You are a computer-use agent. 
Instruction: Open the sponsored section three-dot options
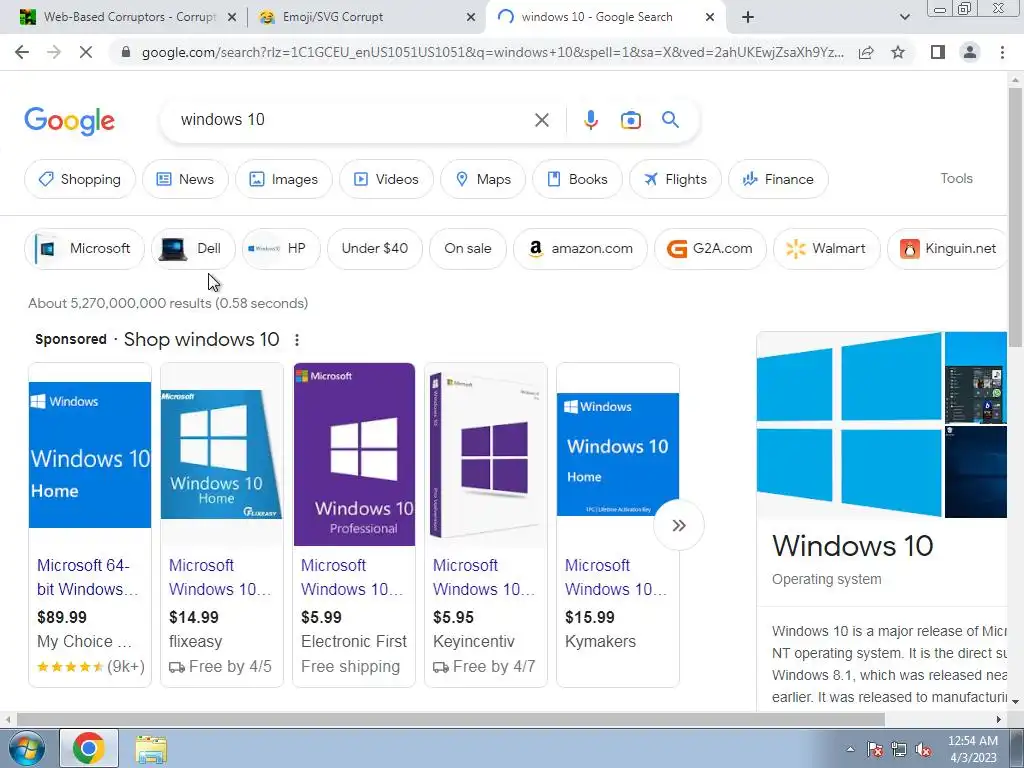click(x=296, y=340)
